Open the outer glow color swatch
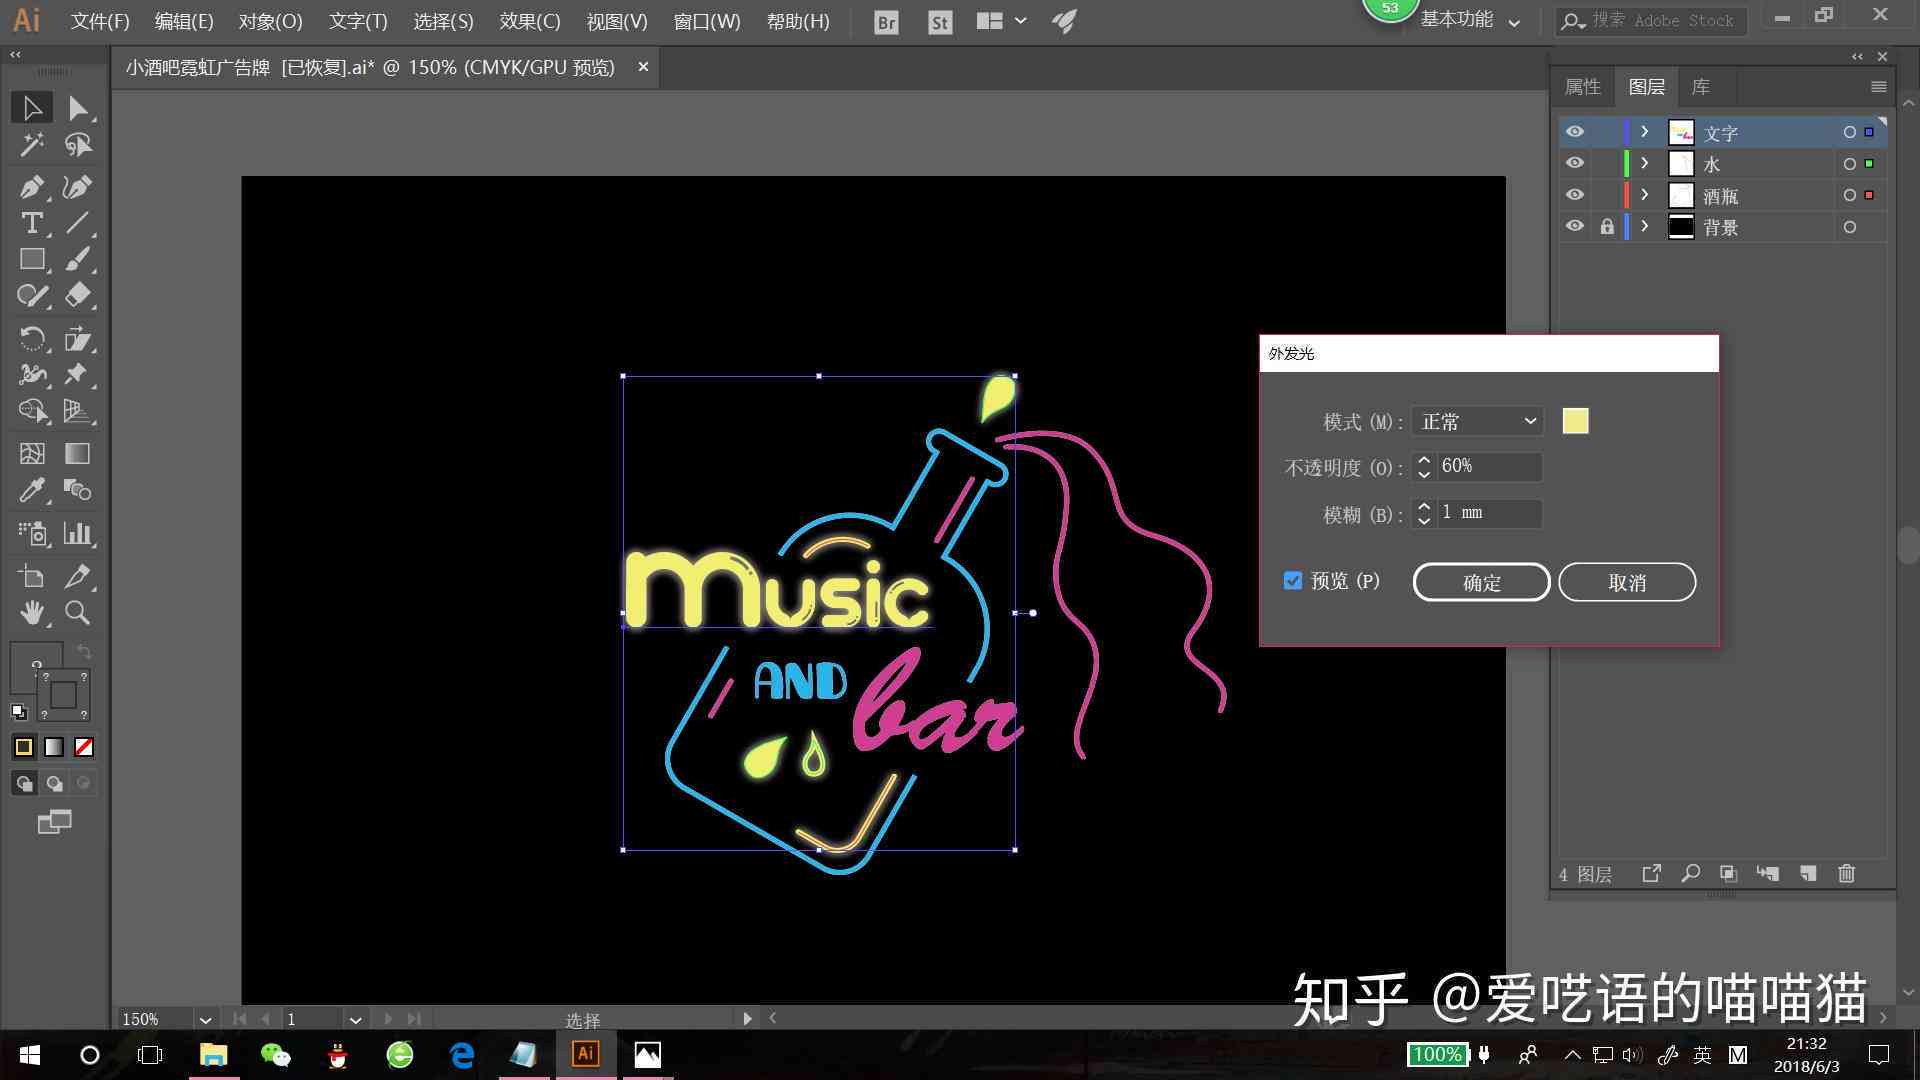The width and height of the screenshot is (1920, 1080). tap(1575, 421)
